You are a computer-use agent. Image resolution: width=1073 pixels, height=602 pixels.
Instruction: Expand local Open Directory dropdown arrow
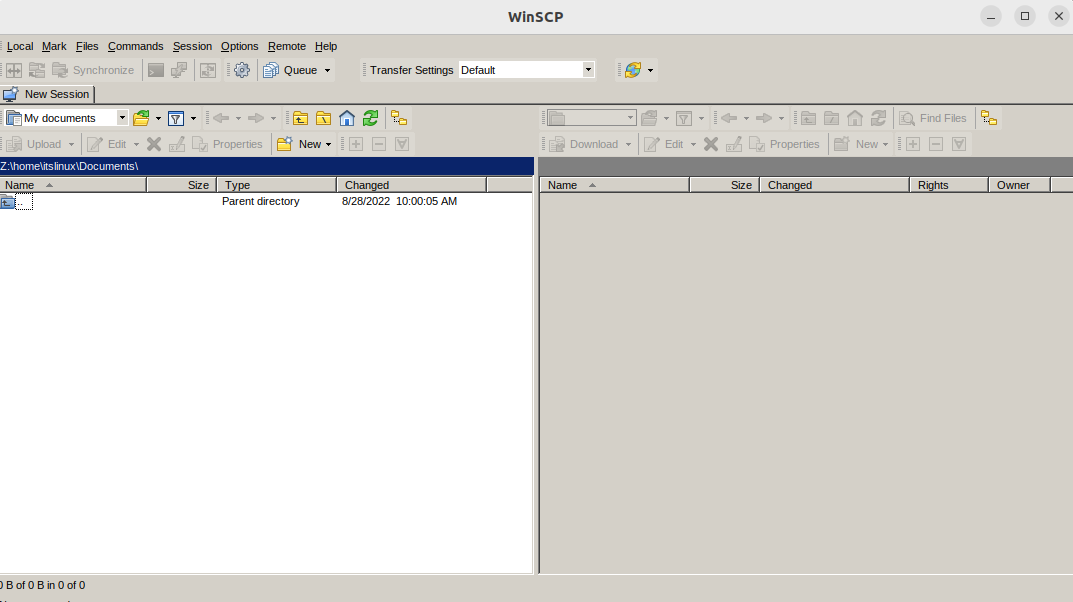(x=158, y=118)
